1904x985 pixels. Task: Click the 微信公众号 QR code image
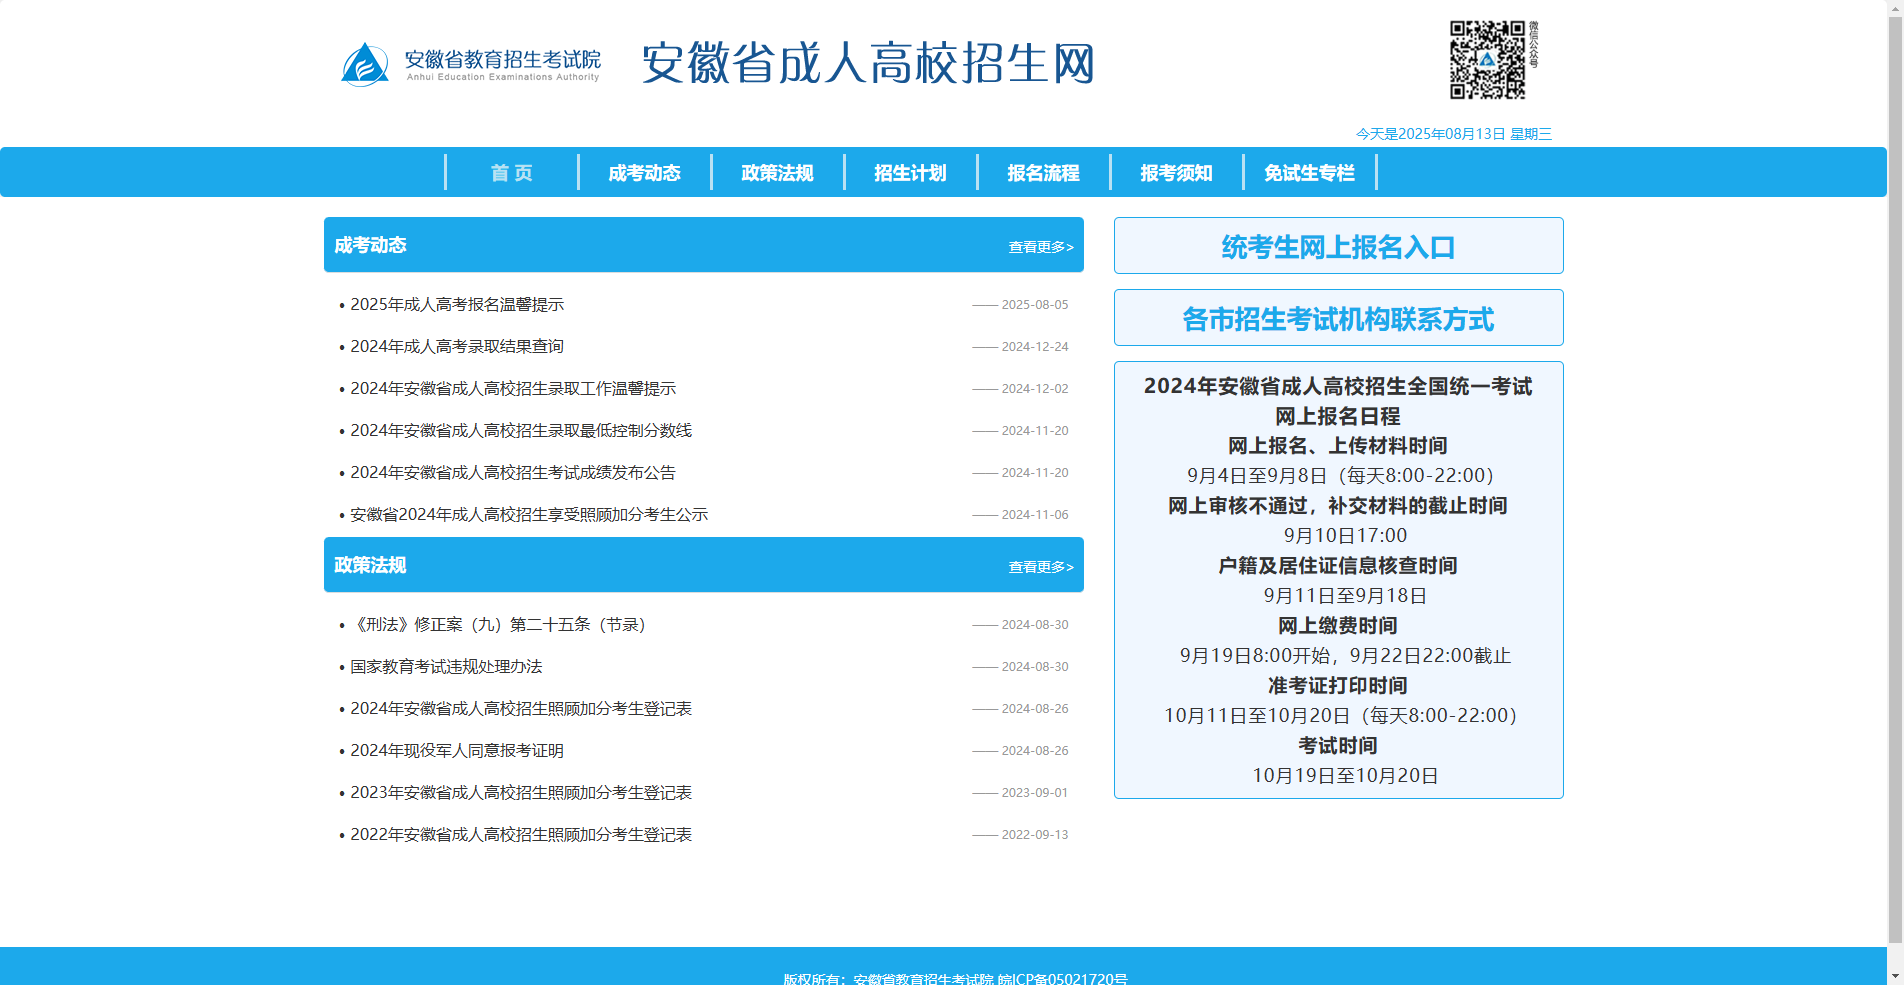point(1487,60)
